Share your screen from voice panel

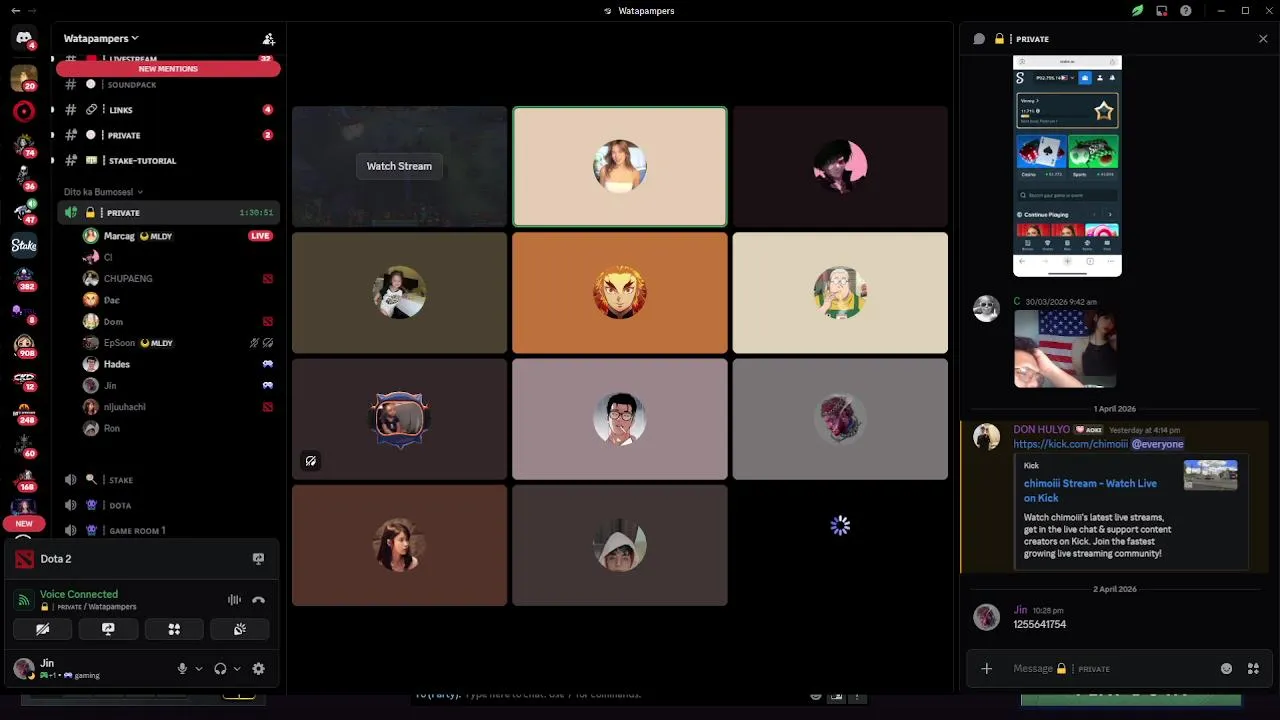click(x=108, y=629)
